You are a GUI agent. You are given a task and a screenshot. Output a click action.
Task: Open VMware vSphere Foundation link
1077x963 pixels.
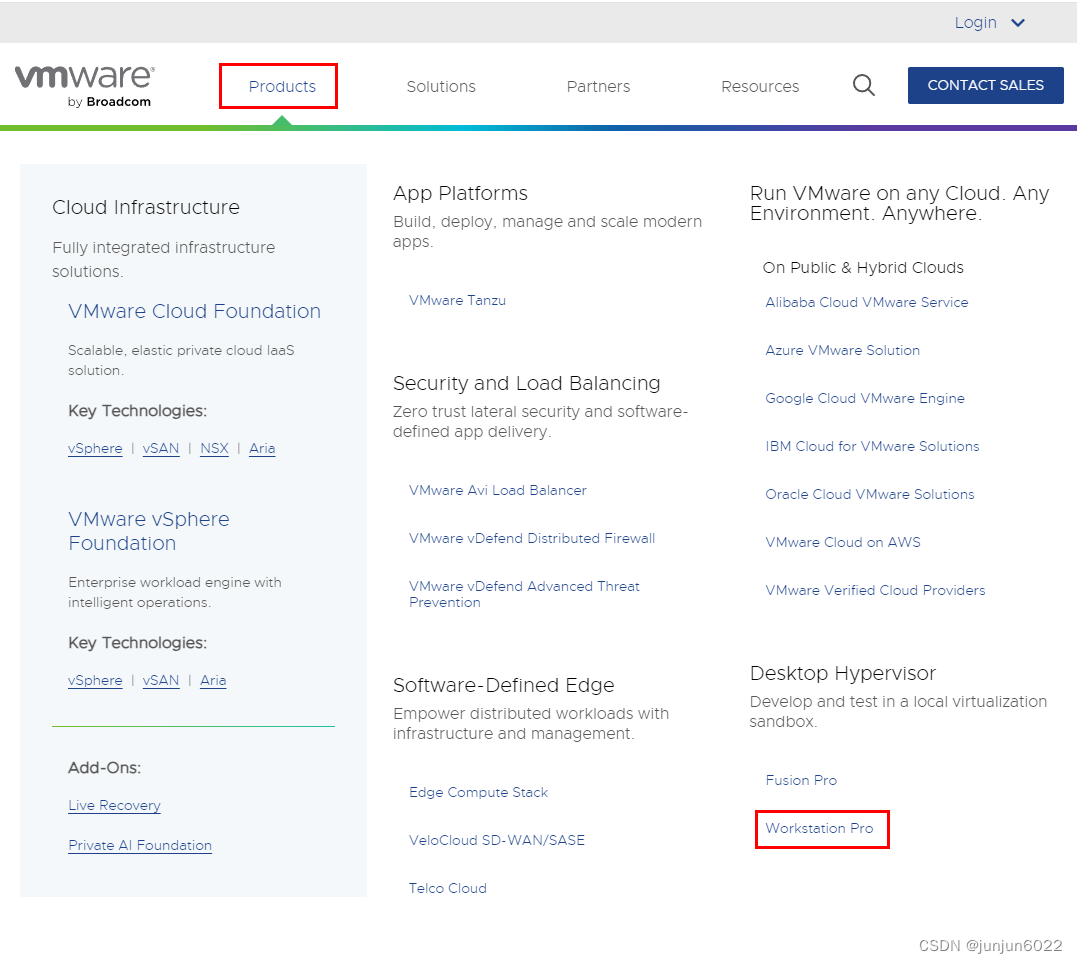coord(149,531)
